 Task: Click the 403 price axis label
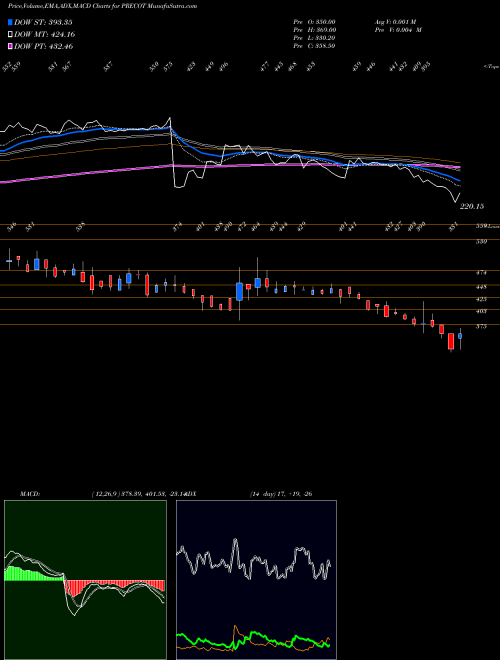[481, 311]
